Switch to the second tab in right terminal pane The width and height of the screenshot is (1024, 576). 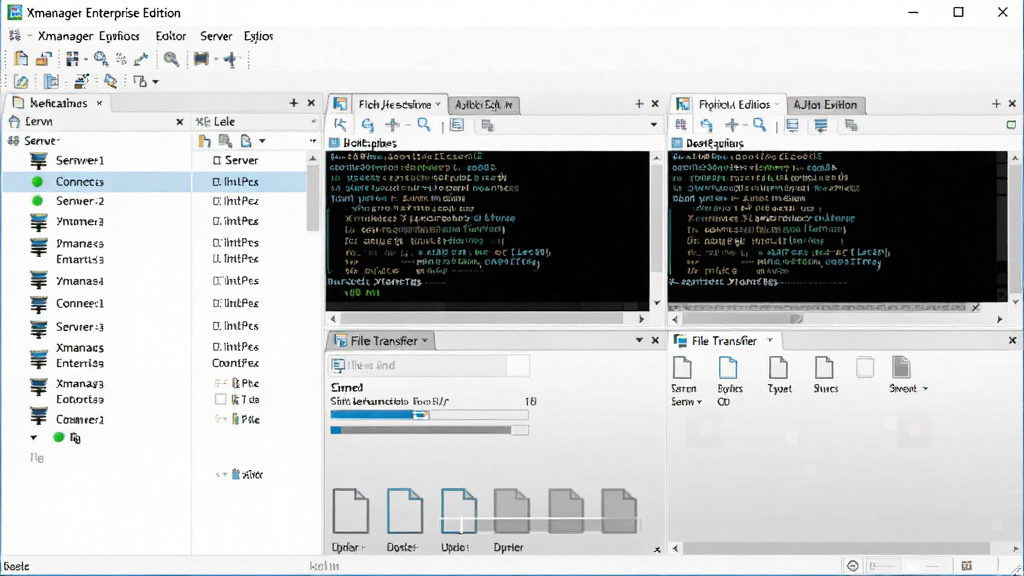825,104
